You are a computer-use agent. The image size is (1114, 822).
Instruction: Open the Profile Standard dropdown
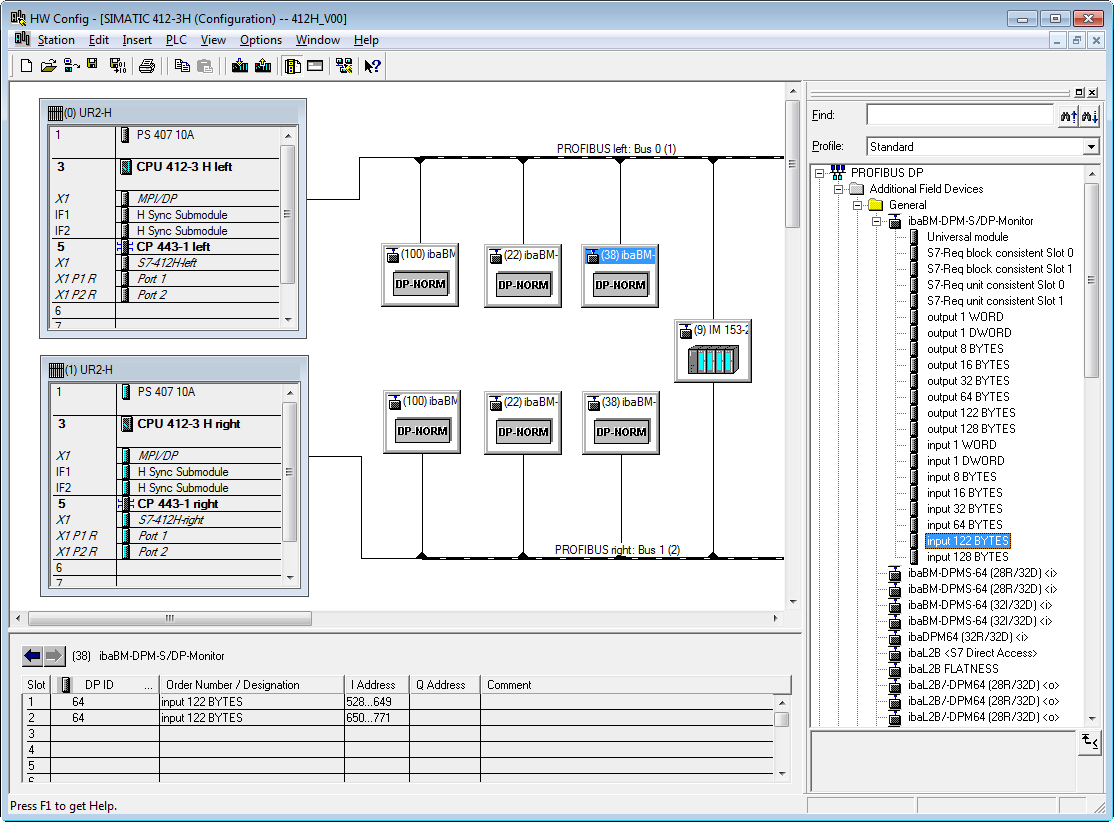[1091, 146]
